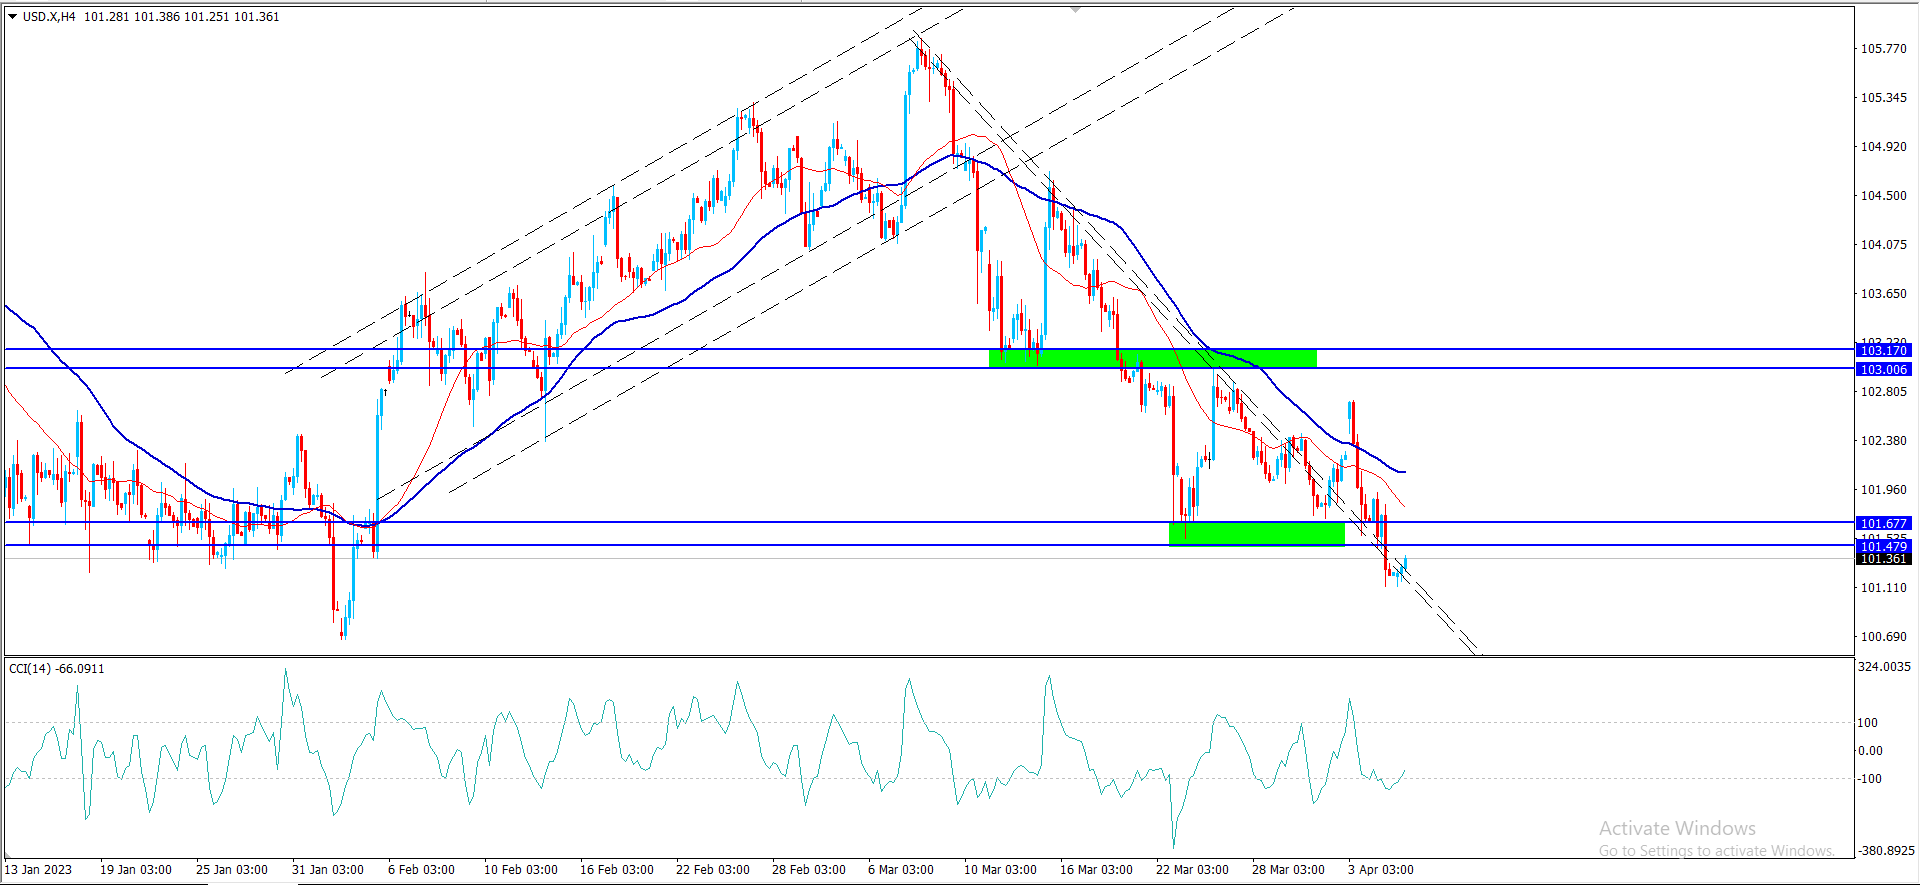Click the 13 Jan 2023 date label
This screenshot has width=1920, height=885.
[39, 869]
